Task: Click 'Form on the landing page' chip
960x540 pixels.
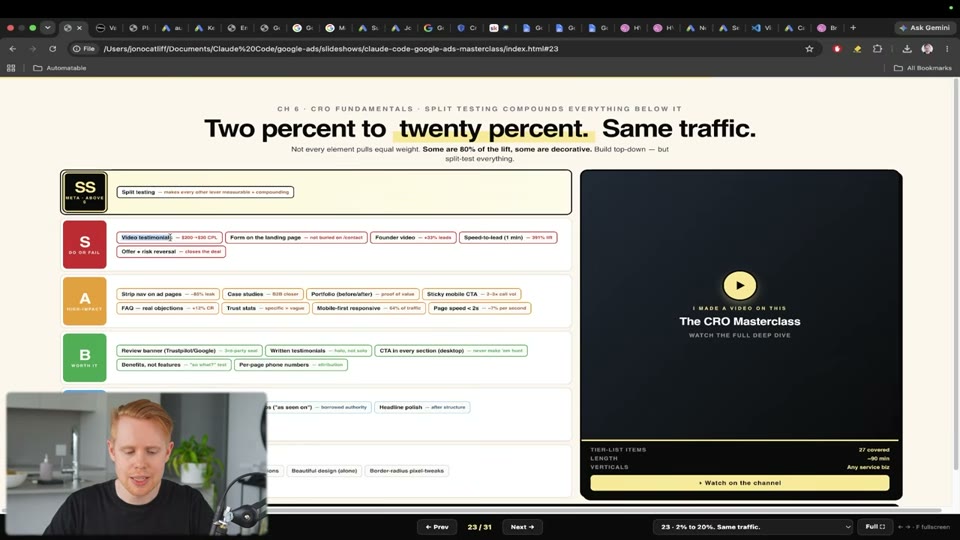Action: click(x=296, y=237)
